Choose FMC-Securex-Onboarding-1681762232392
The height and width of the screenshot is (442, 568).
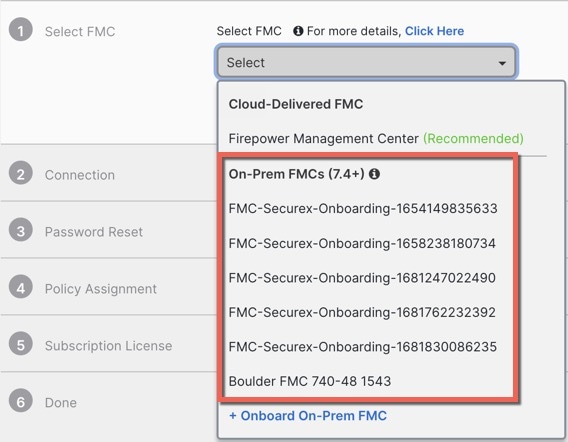coord(362,312)
